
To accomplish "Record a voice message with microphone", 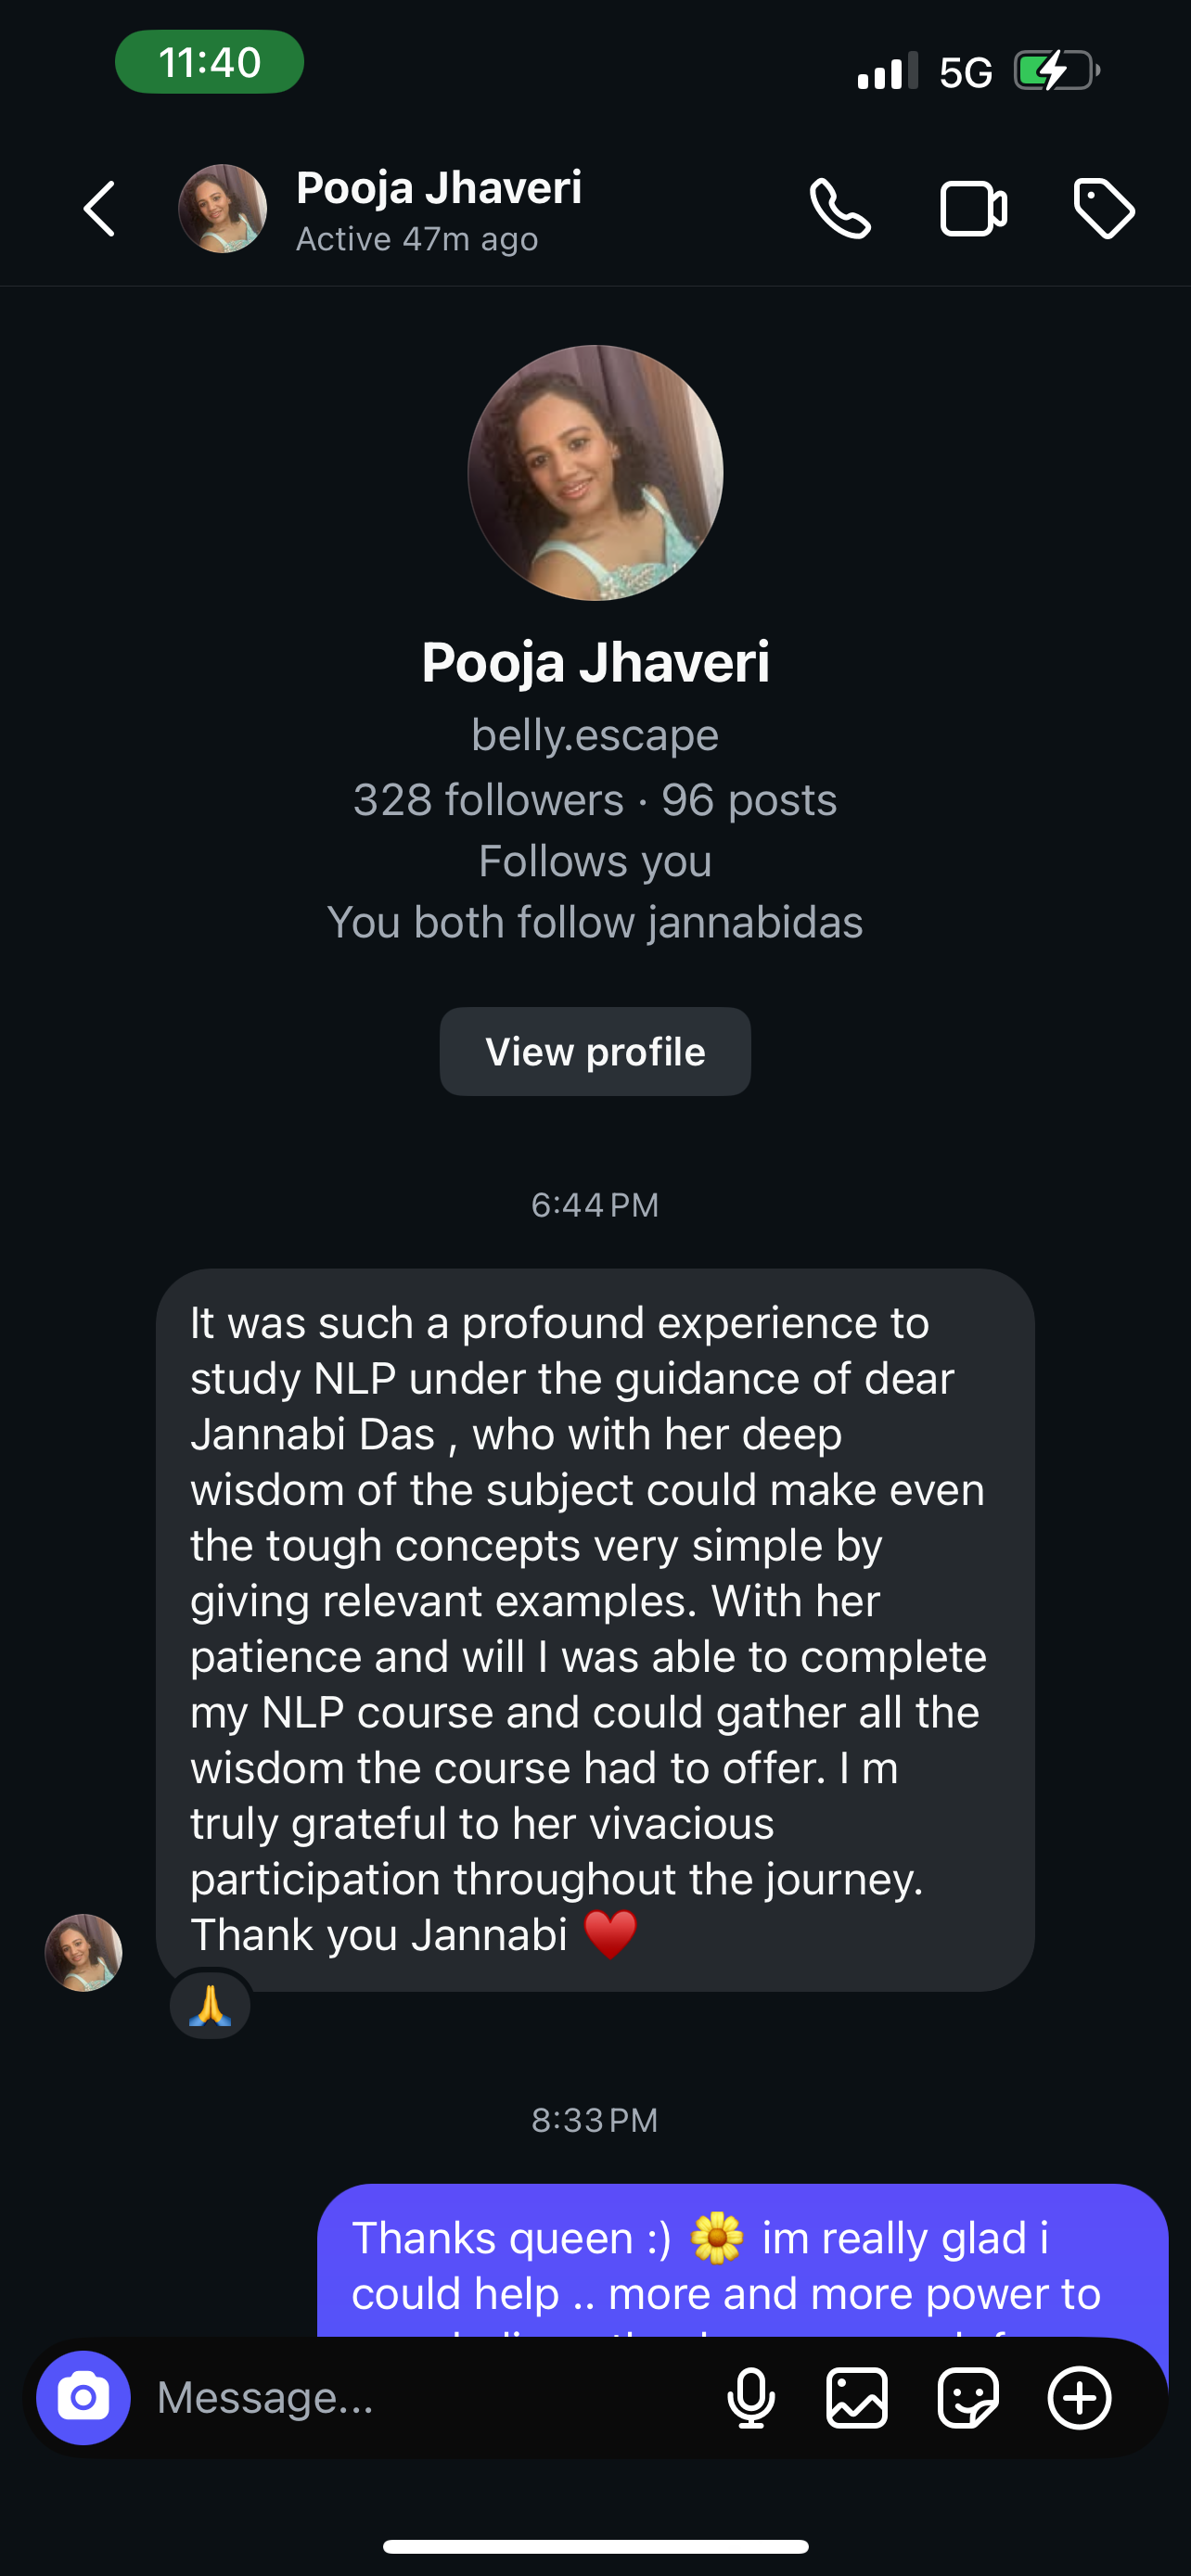I will click(x=751, y=2397).
